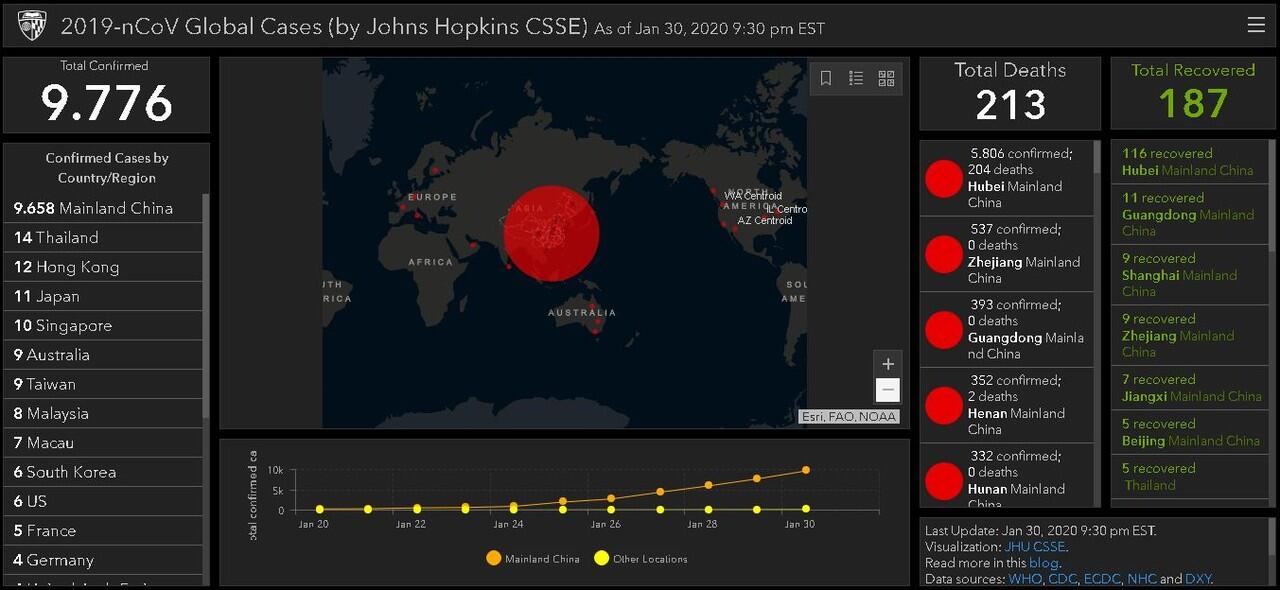
Task: Select the Henan 352 confirmed entry
Action: (x=1006, y=405)
